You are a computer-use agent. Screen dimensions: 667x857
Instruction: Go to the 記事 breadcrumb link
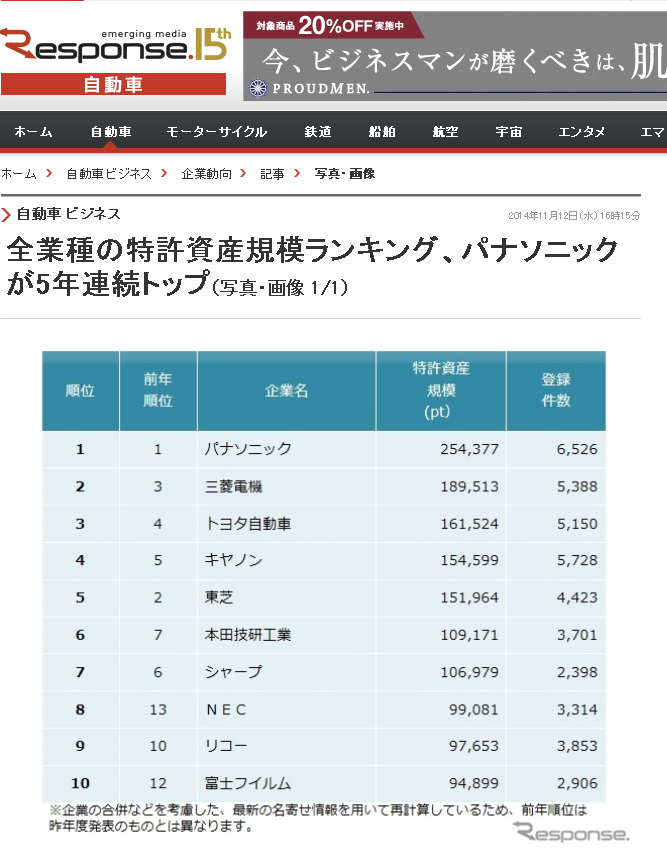pos(272,174)
